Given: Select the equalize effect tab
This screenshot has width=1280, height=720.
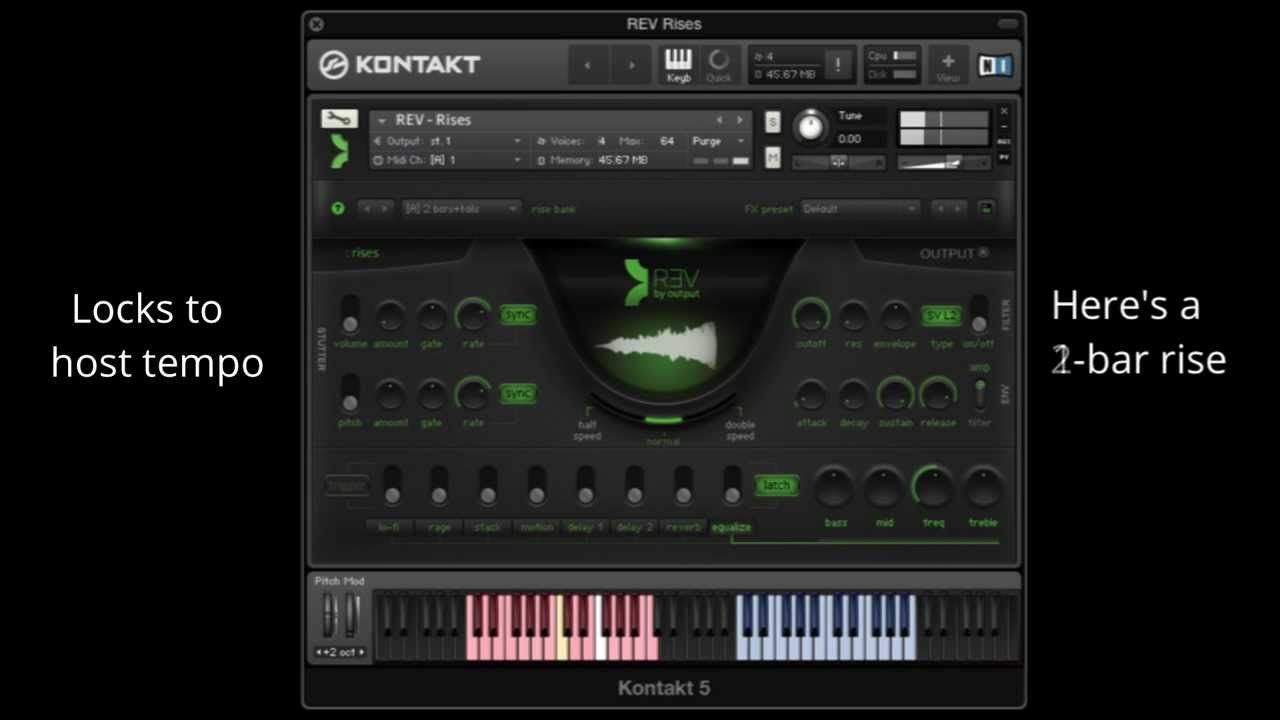Looking at the screenshot, I should pos(731,527).
